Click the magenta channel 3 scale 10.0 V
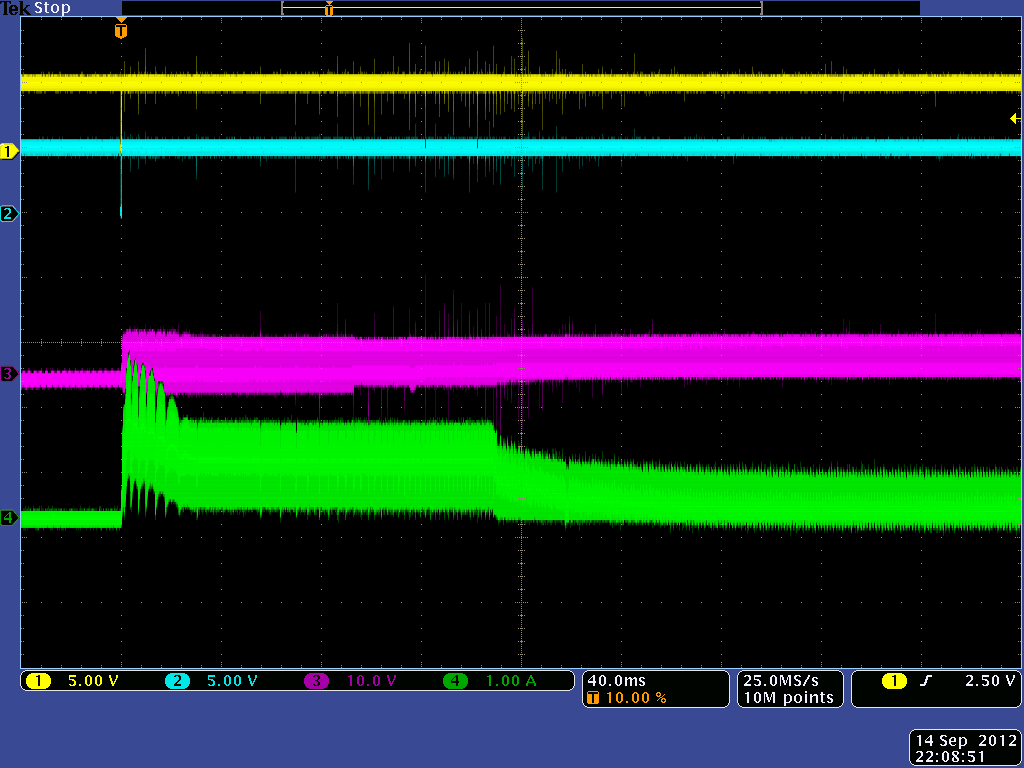 point(372,681)
